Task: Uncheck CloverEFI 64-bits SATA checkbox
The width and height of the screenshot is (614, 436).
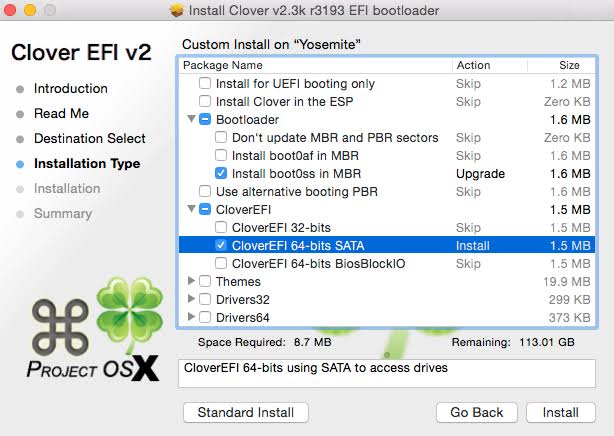Action: coord(221,246)
